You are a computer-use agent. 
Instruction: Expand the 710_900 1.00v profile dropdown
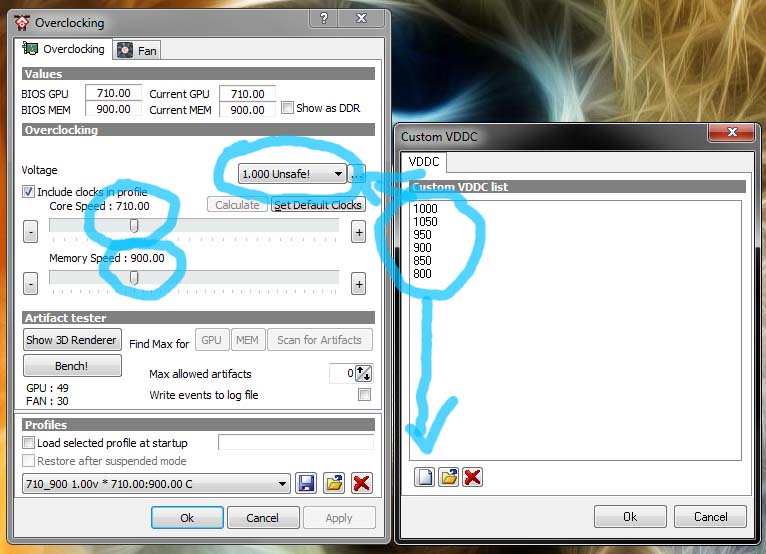(x=156, y=484)
